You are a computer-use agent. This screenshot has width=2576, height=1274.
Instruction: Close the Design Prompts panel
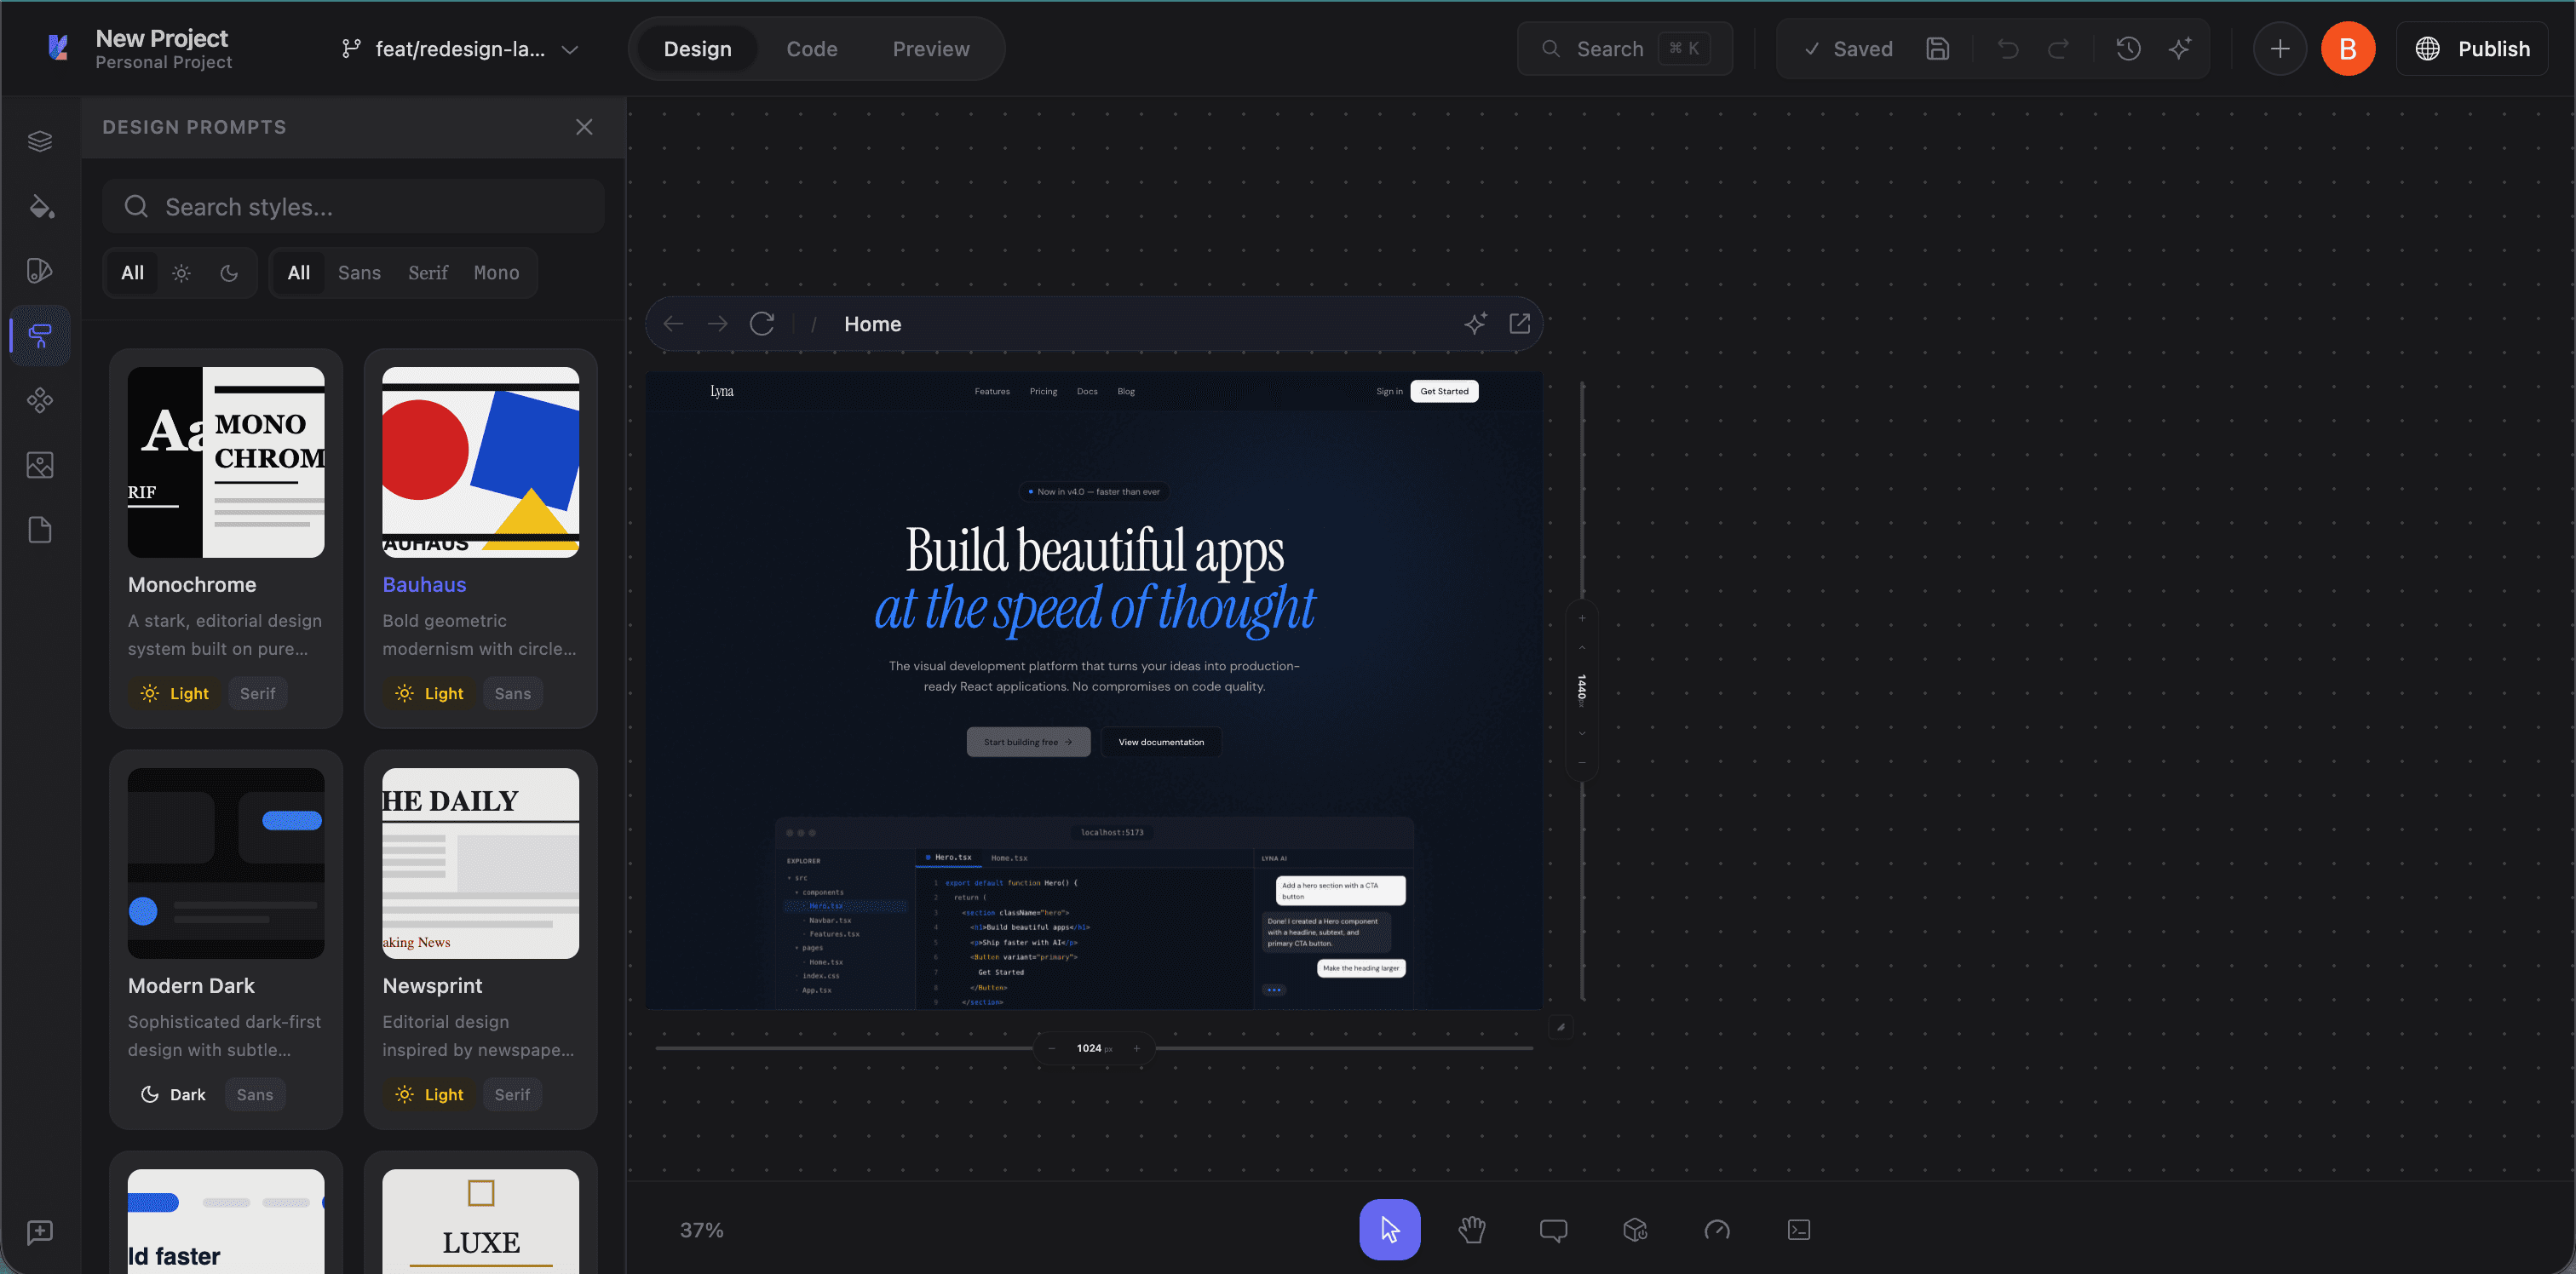click(x=584, y=127)
